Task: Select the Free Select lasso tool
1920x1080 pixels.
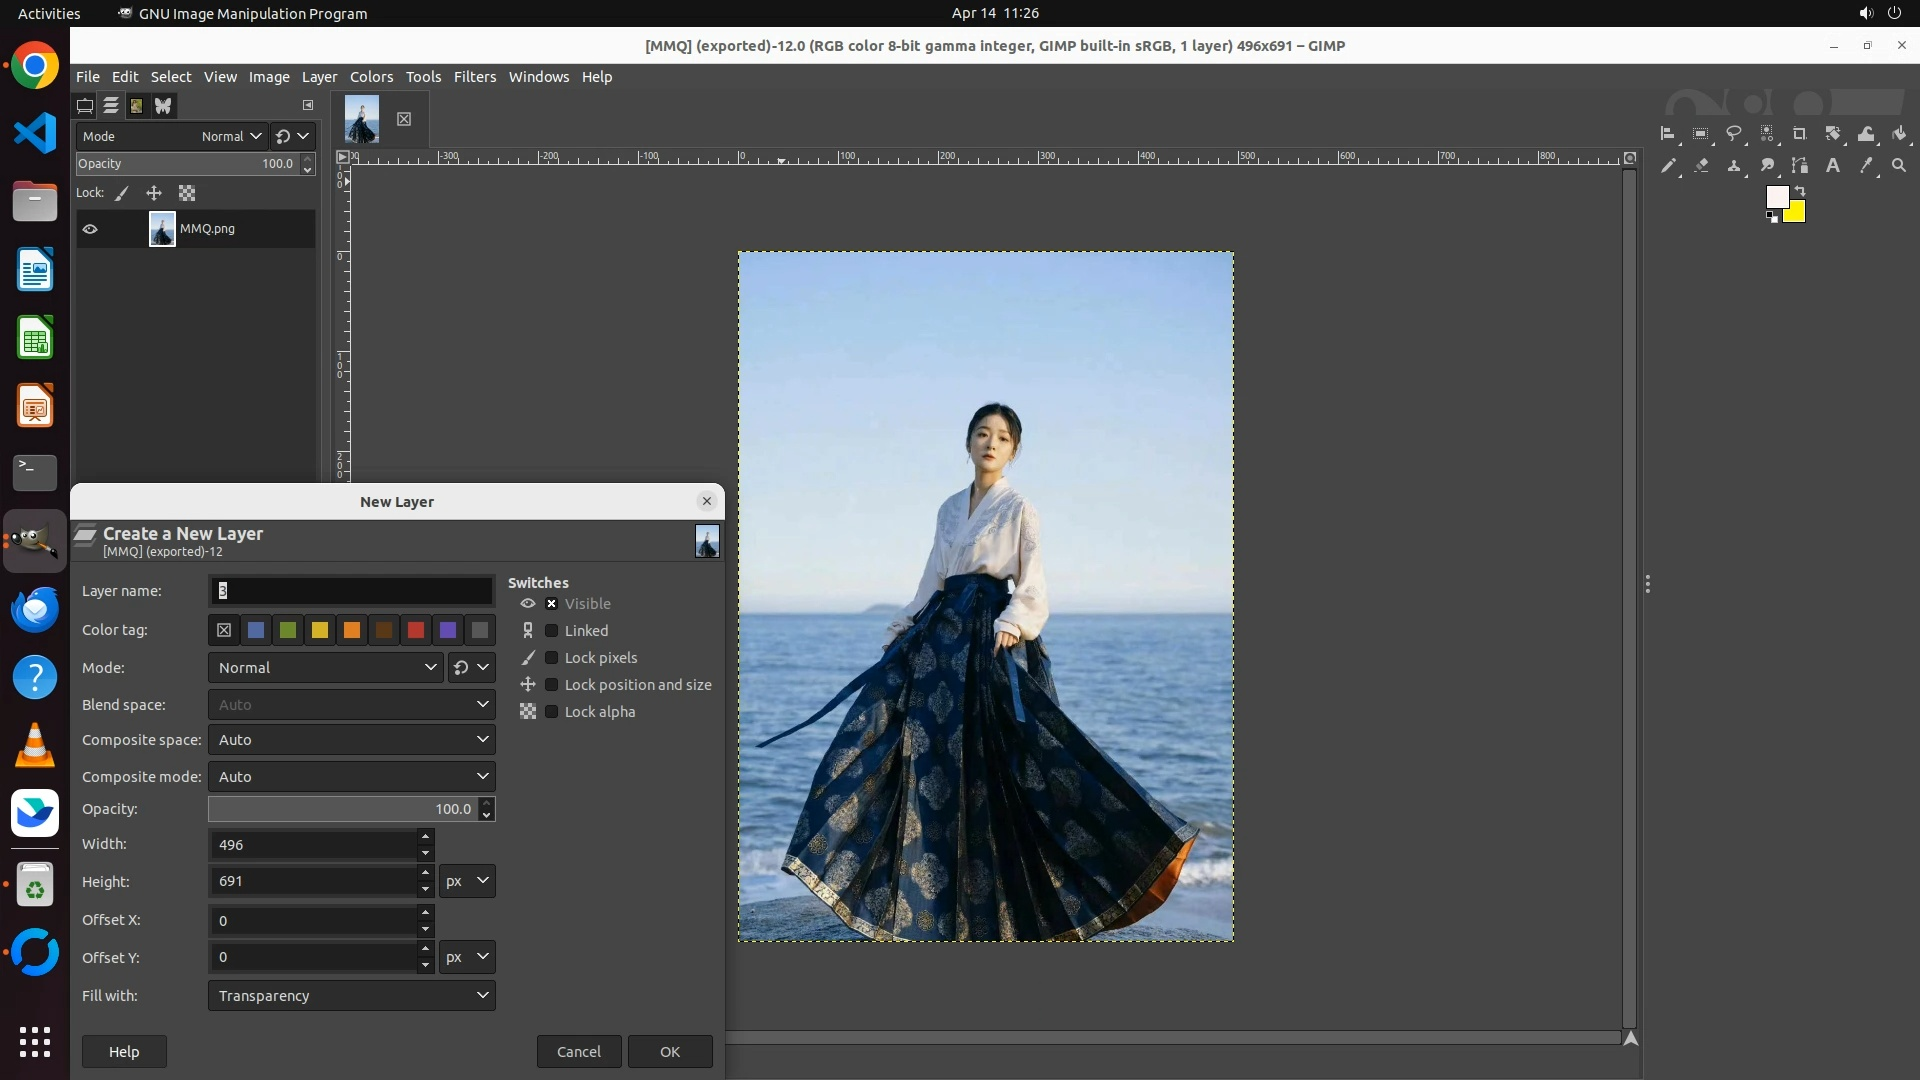Action: tap(1734, 134)
